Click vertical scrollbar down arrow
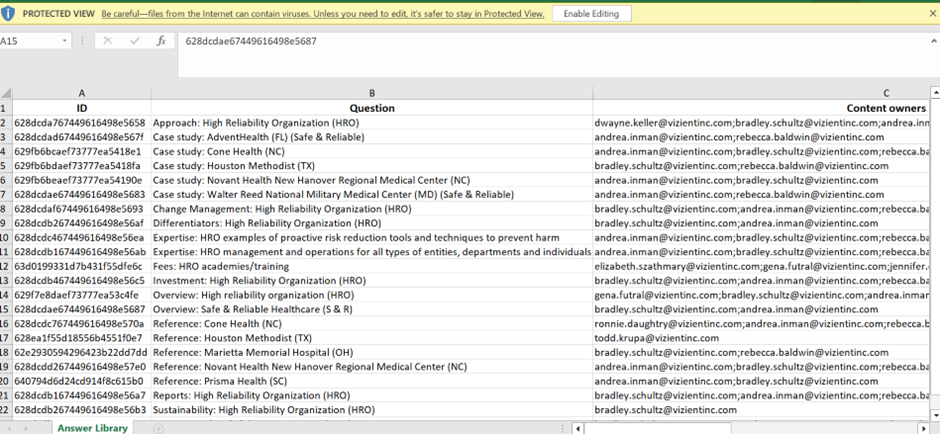Screen dimensions: 940x434 pyautogui.click(x=935, y=415)
